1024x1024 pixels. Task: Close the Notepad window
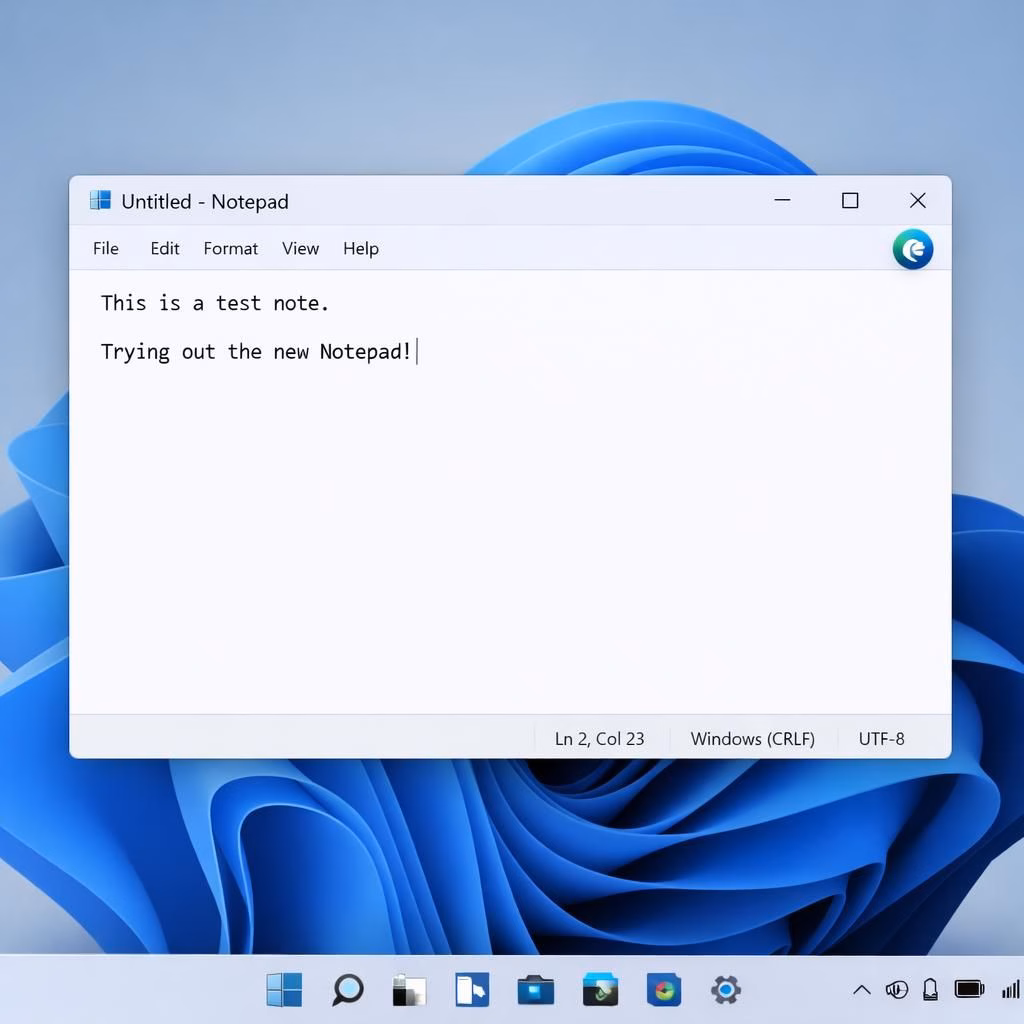coord(918,200)
